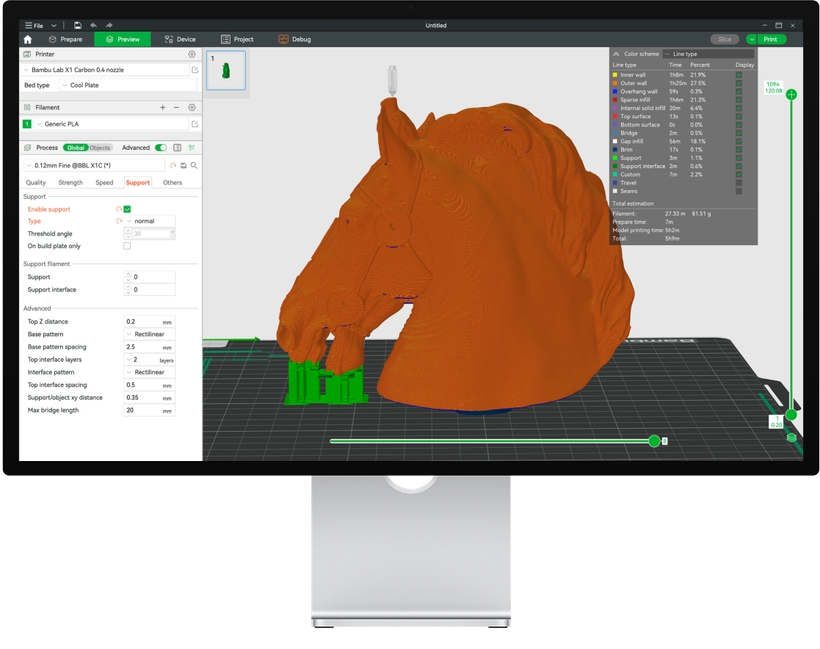Select Global process scope
820x649 pixels.
[75, 147]
